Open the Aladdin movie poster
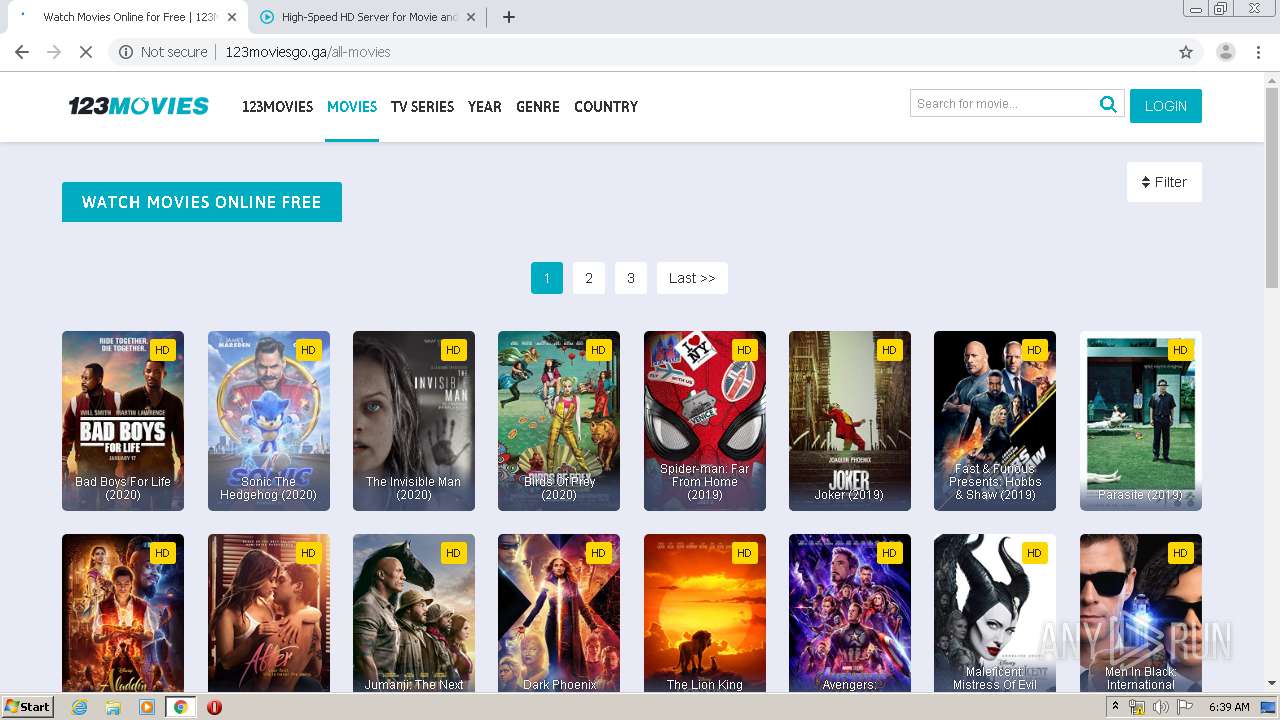This screenshot has height=720, width=1280. 123,613
